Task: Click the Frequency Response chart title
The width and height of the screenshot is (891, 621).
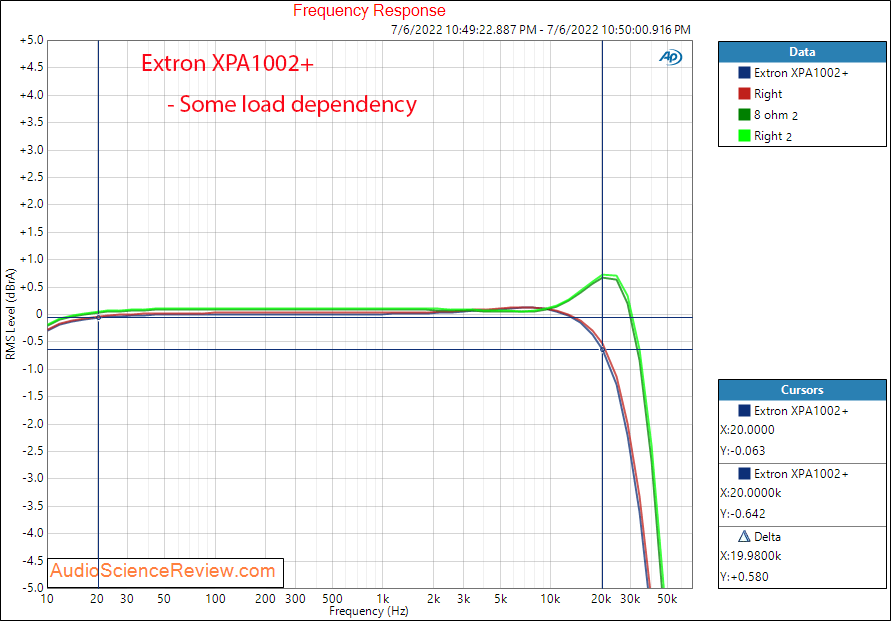Action: point(369,10)
